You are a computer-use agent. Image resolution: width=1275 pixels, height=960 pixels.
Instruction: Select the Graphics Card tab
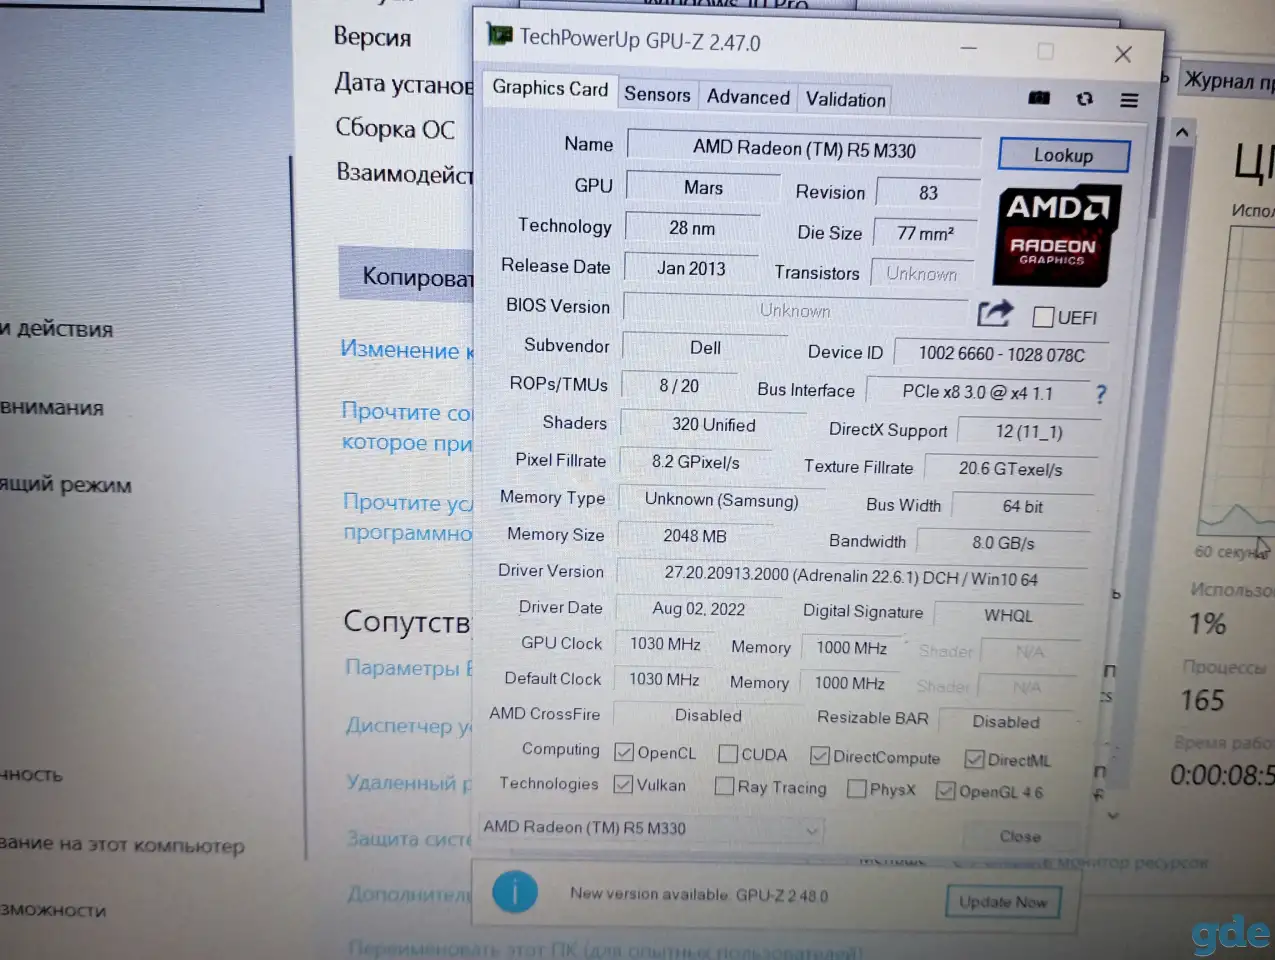(550, 88)
